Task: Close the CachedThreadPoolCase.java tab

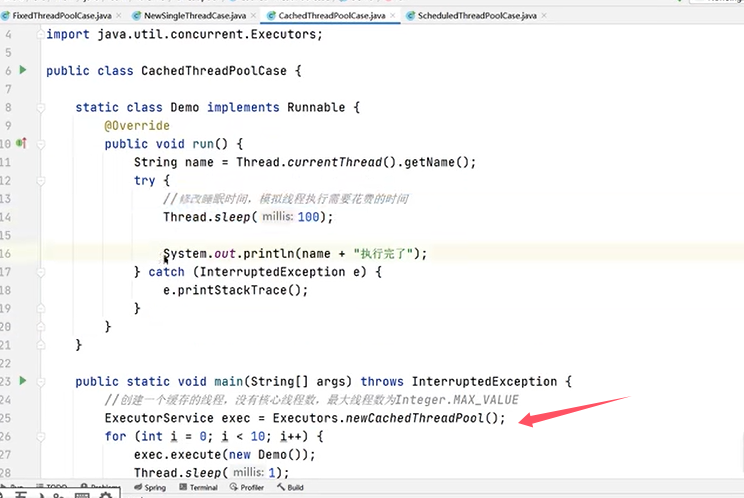Action: pos(392,16)
